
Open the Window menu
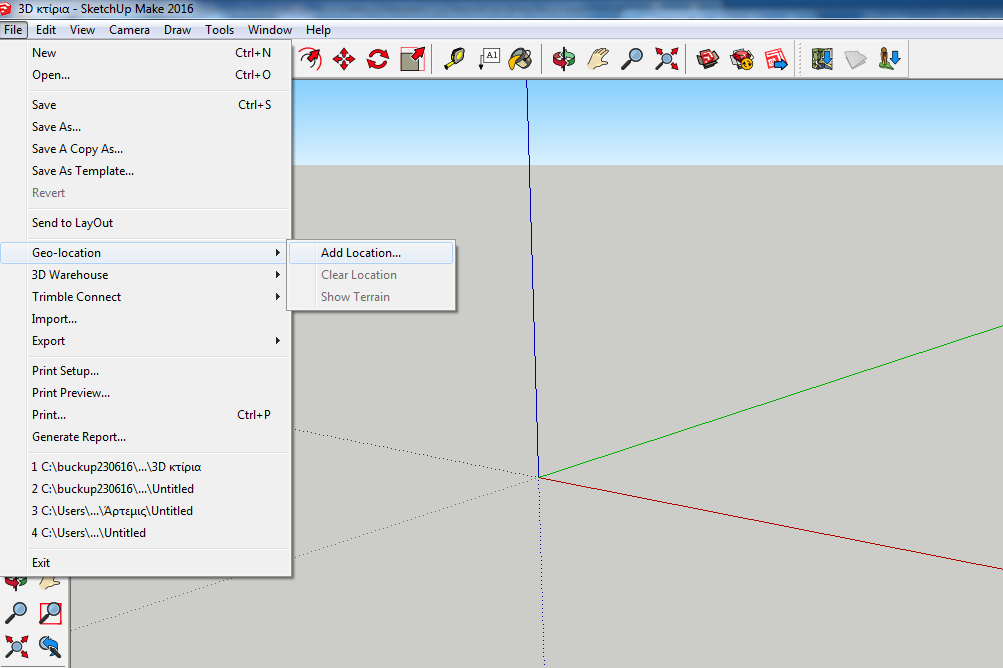coord(270,29)
